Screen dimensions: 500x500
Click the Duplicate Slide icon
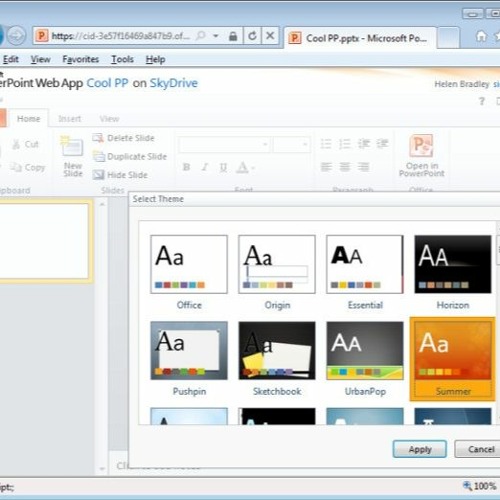point(99,156)
